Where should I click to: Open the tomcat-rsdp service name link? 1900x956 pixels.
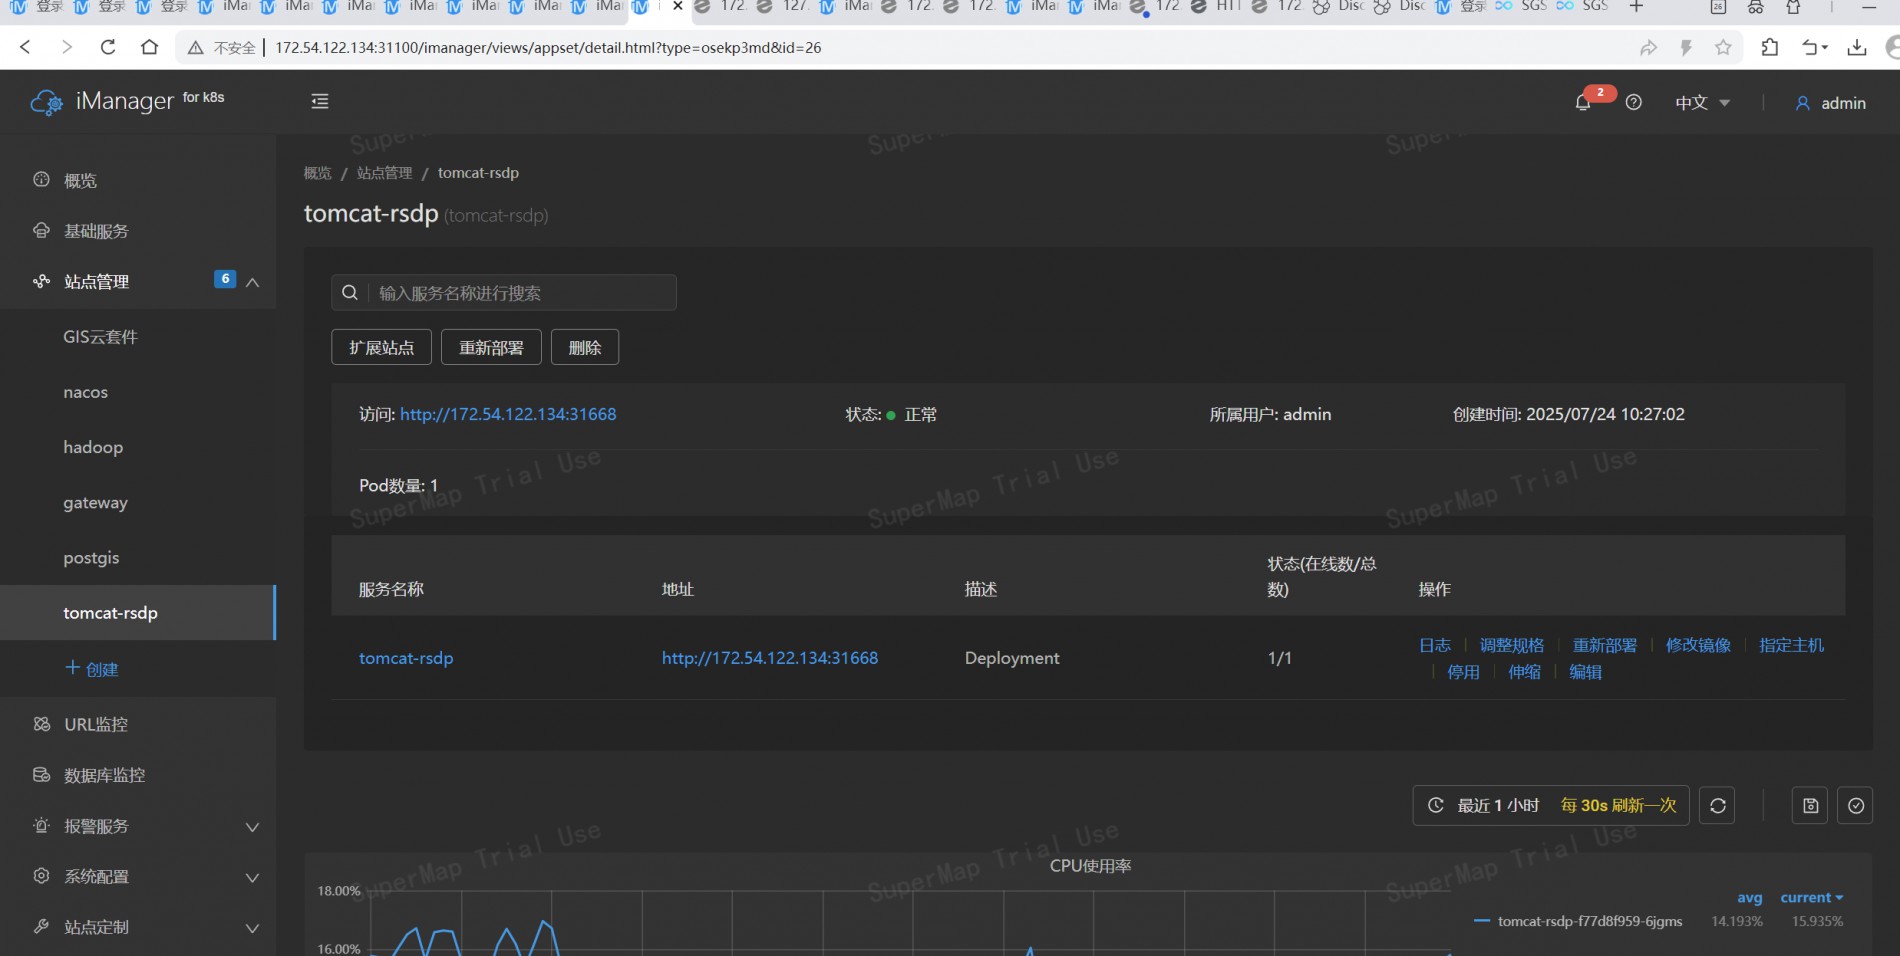point(406,658)
